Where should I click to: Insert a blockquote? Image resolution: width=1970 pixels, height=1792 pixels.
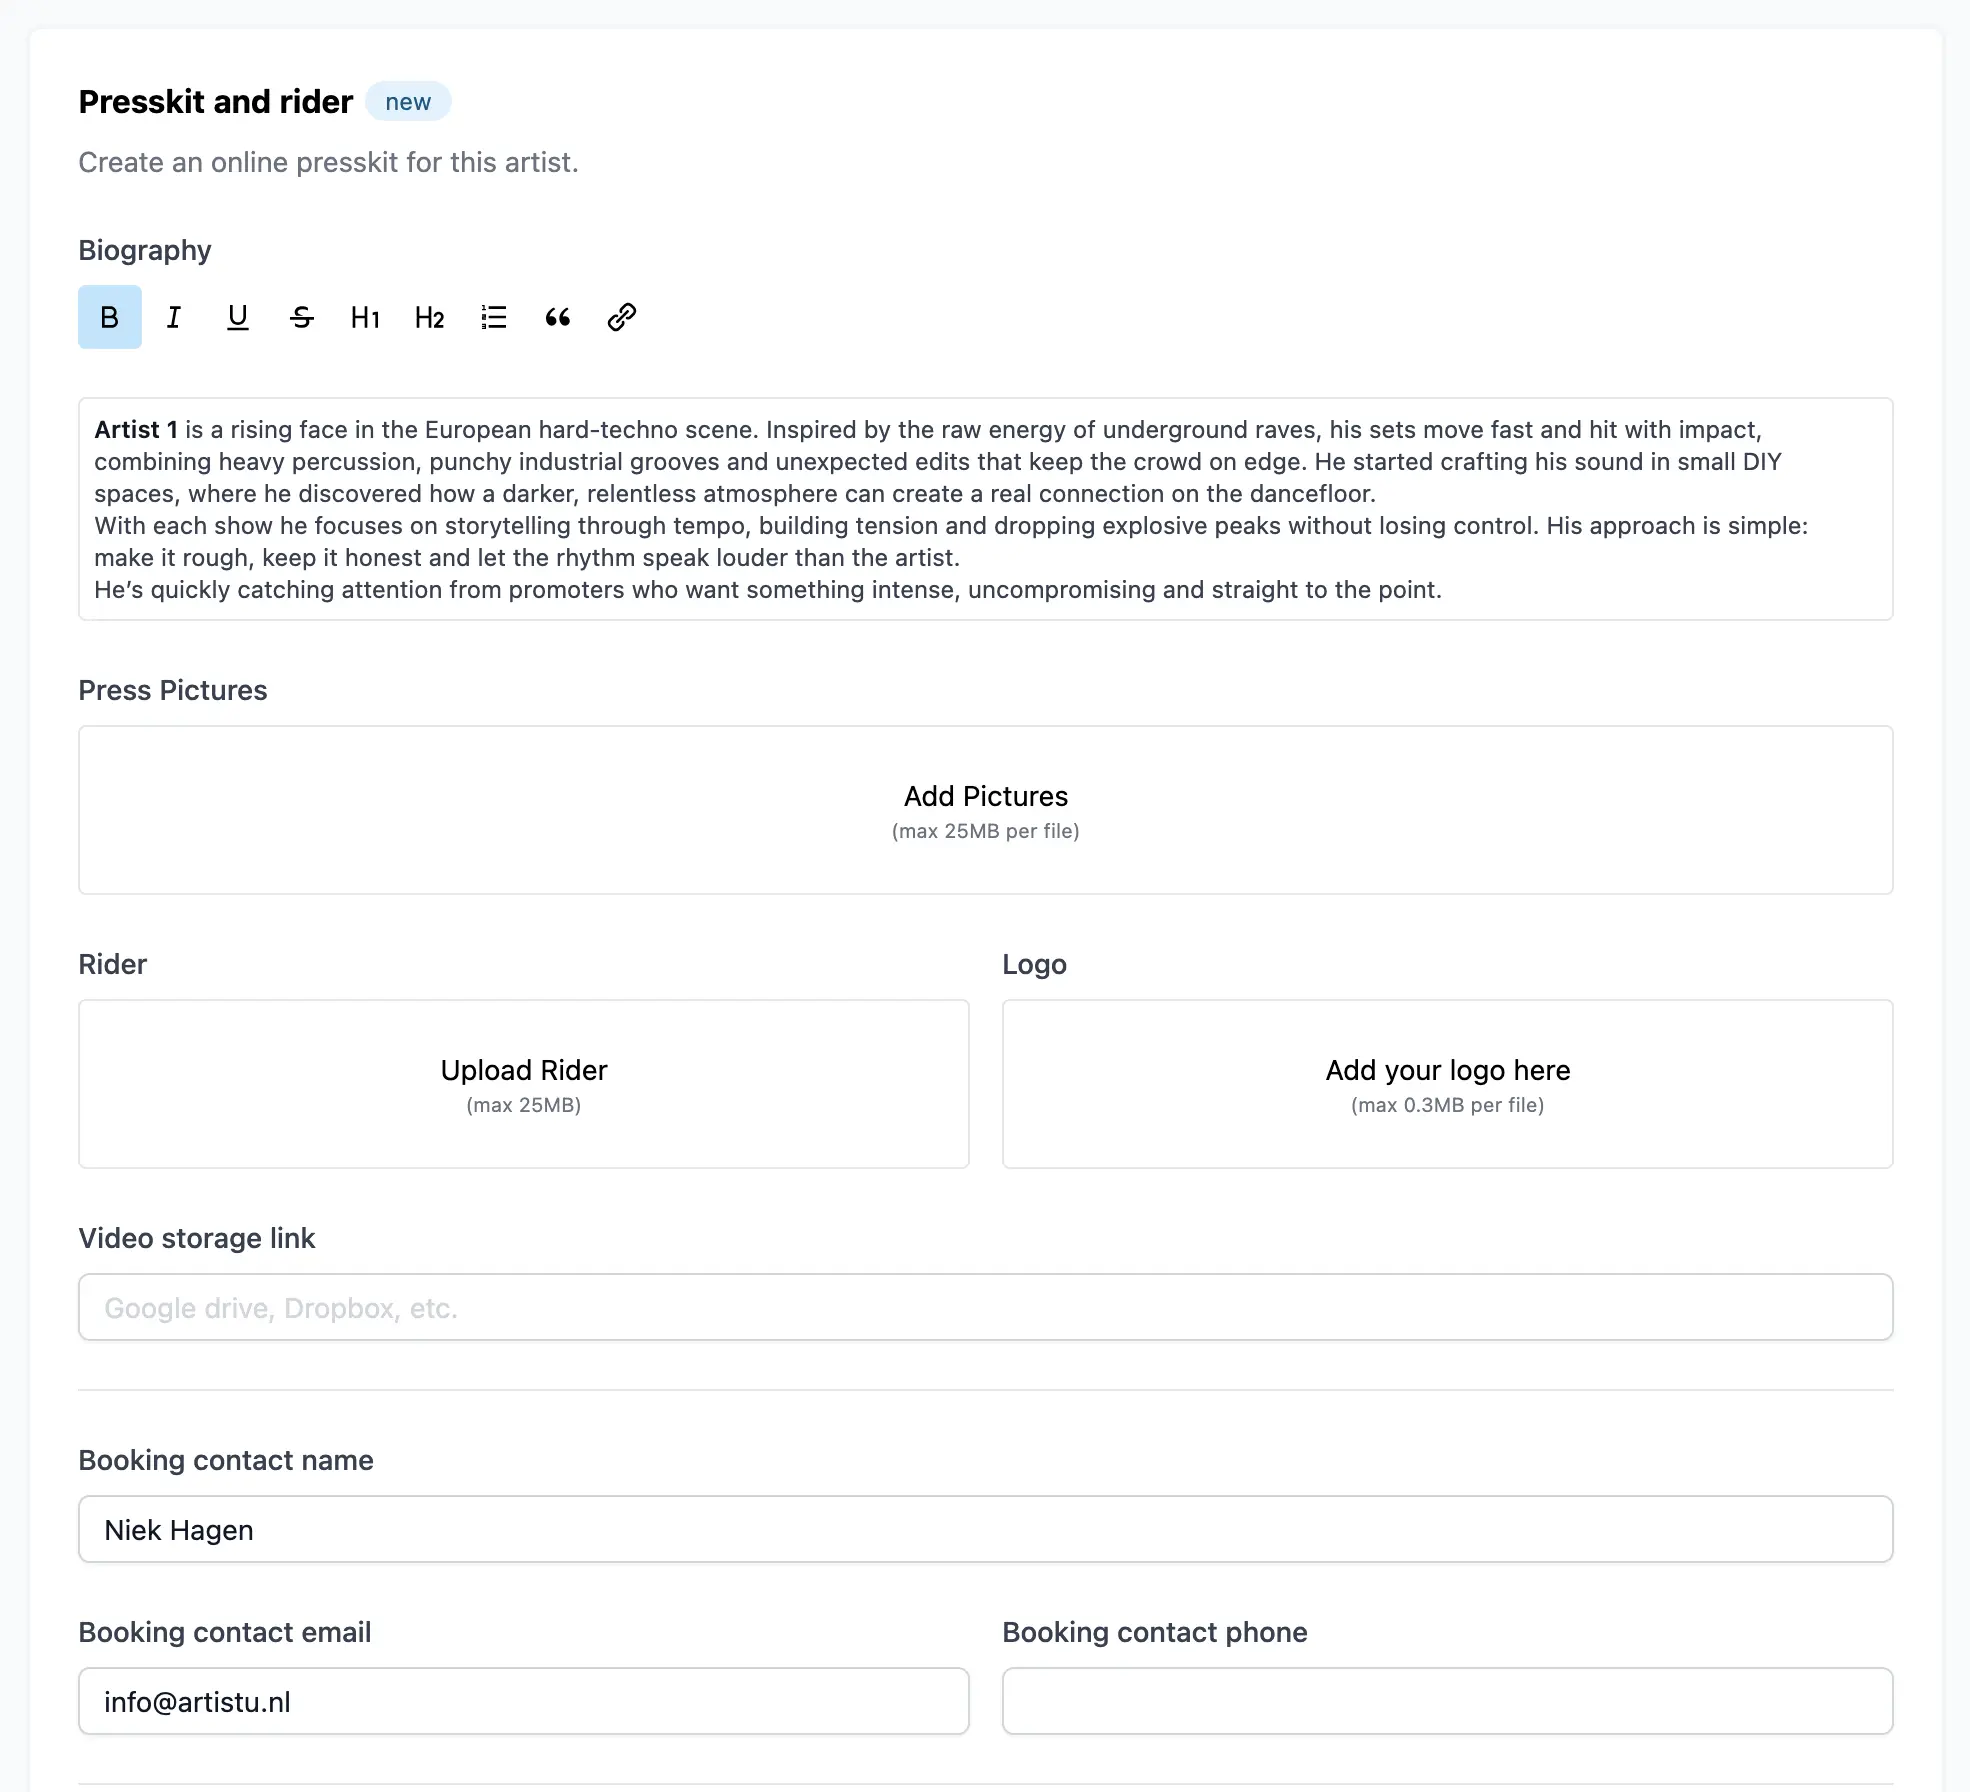point(557,317)
